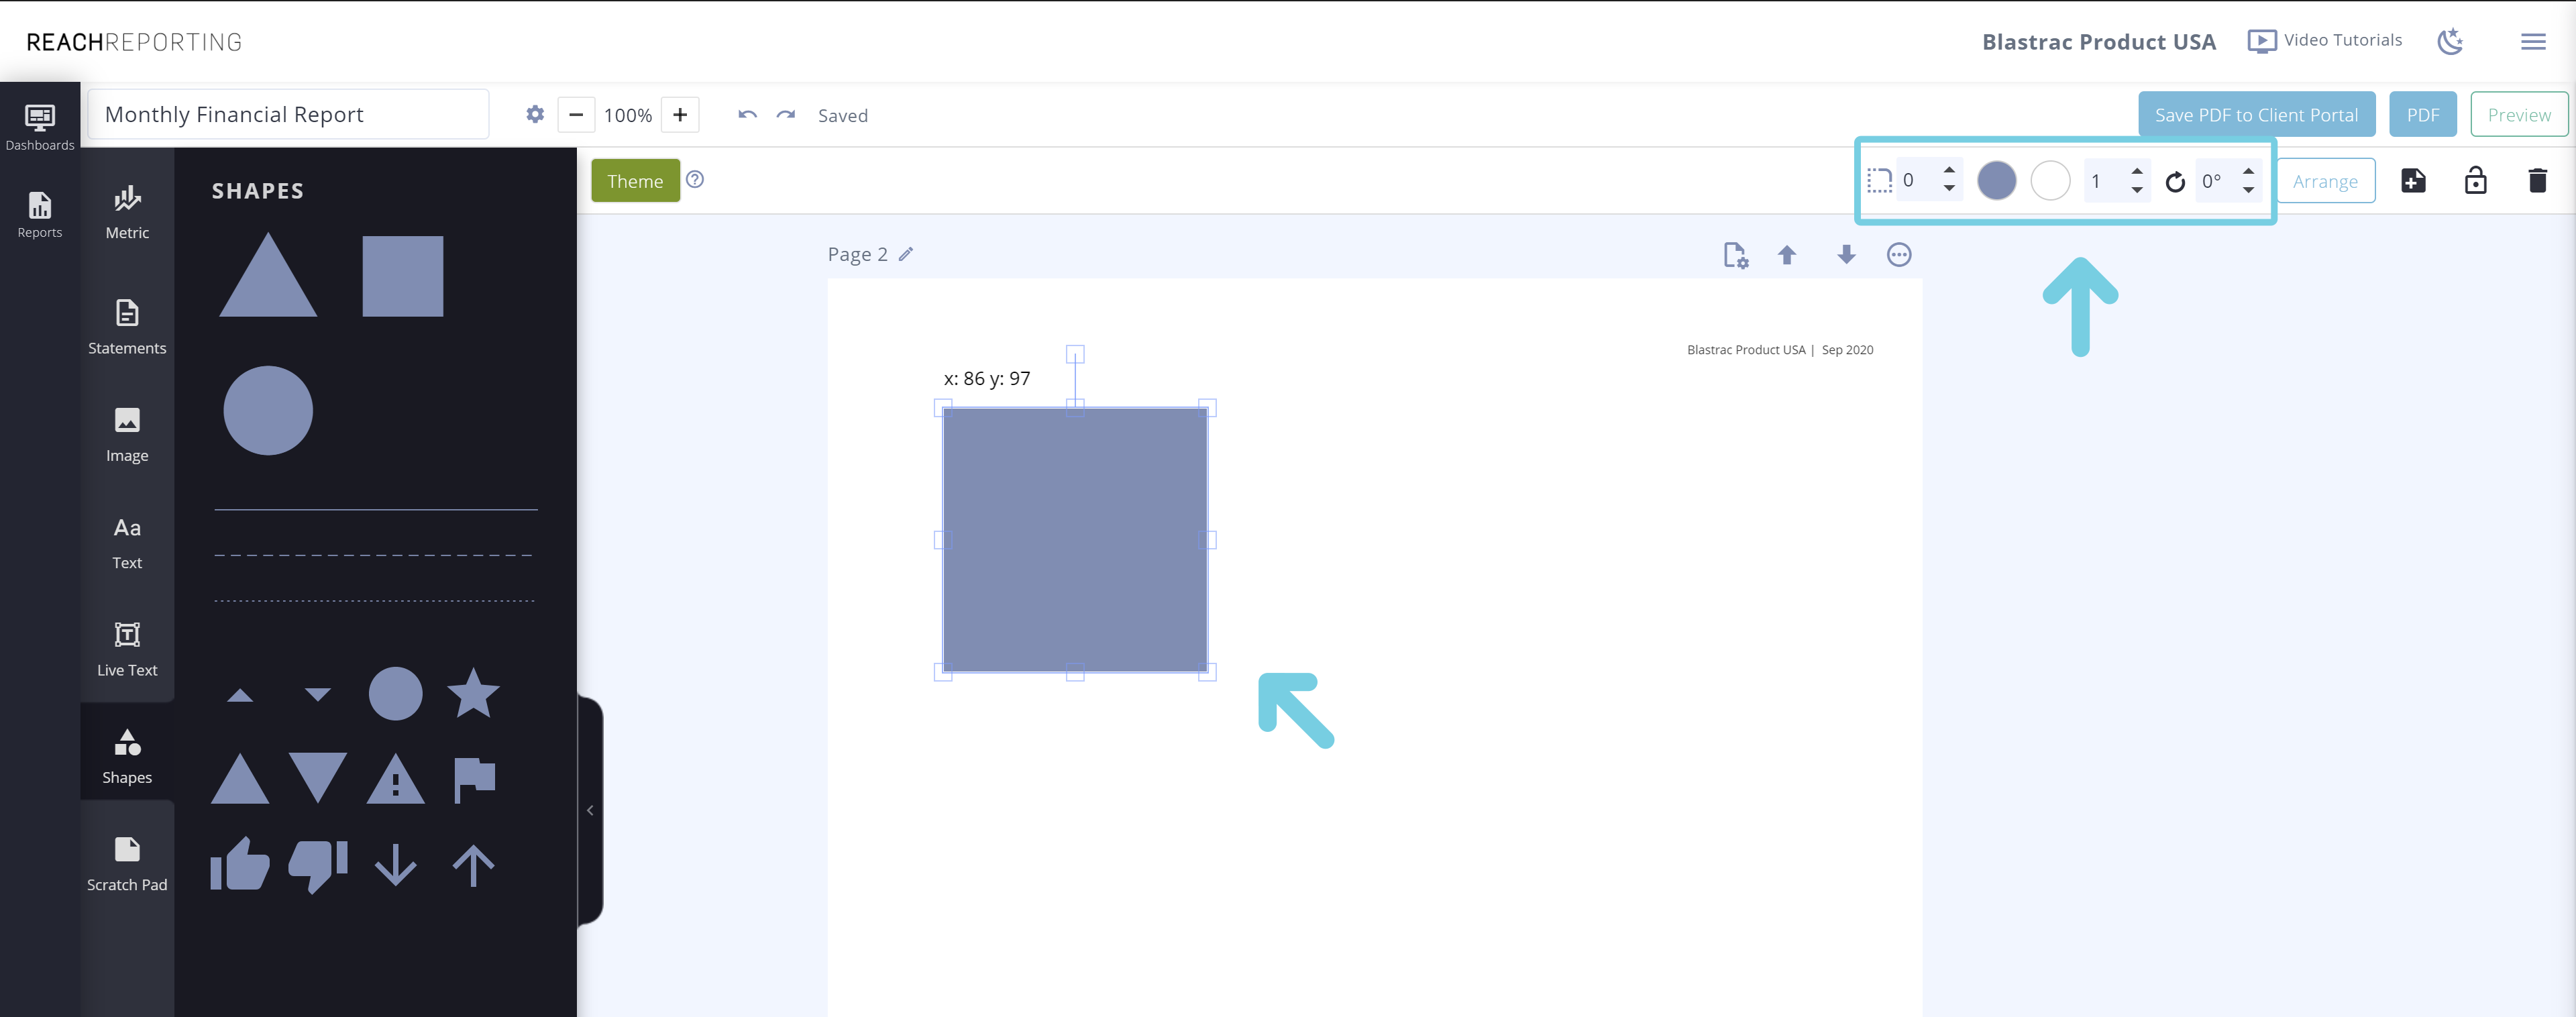The height and width of the screenshot is (1017, 2576).
Task: Move page down
Action: (1846, 255)
